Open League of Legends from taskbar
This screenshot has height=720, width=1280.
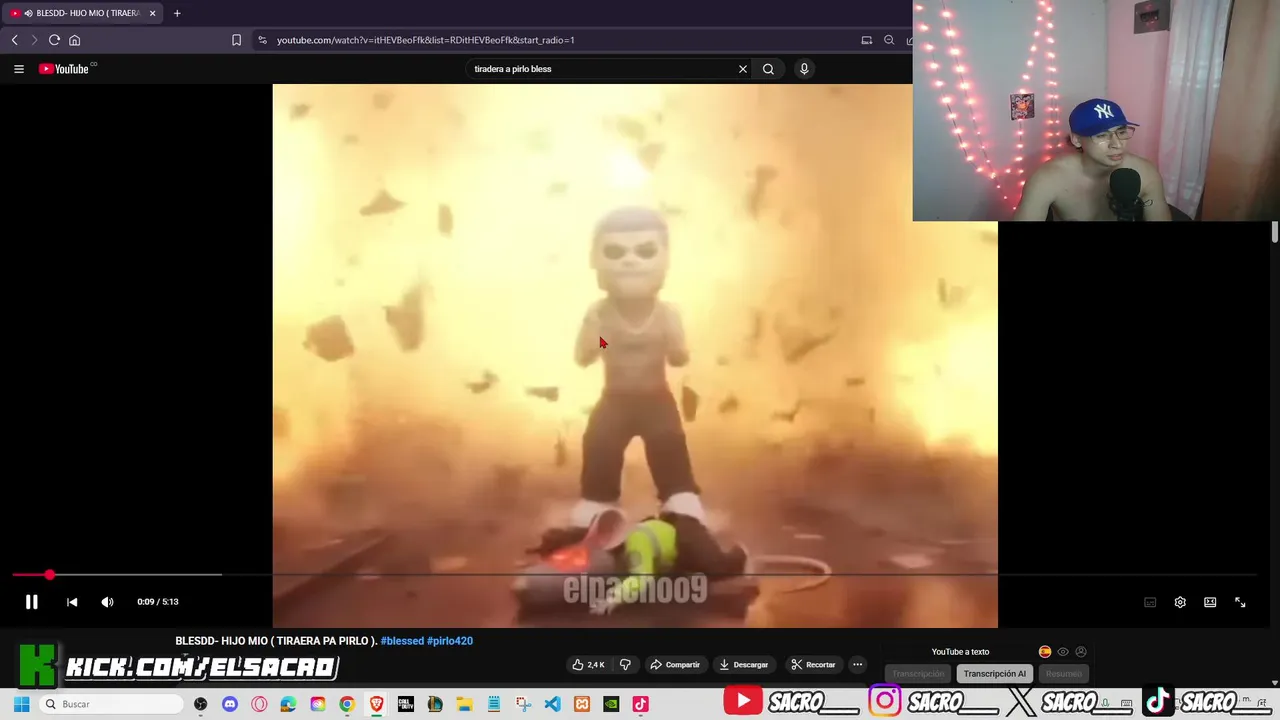[435, 704]
